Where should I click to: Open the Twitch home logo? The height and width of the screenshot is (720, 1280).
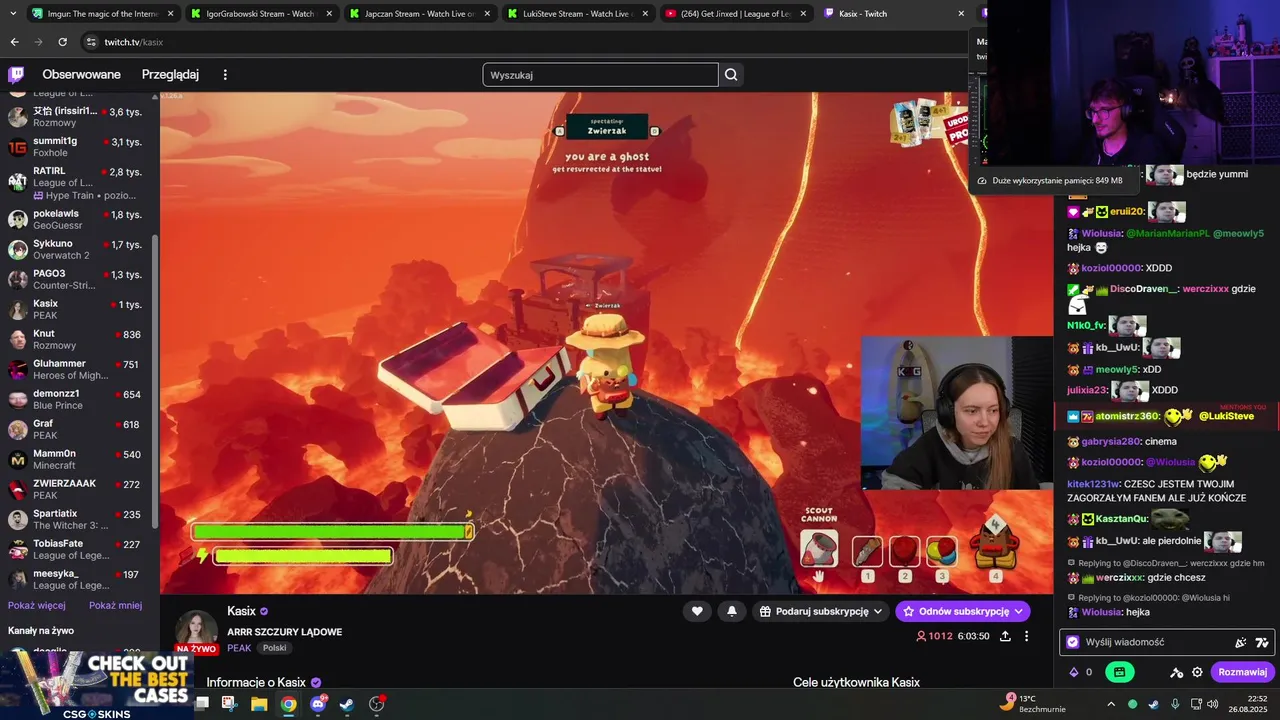tap(16, 75)
